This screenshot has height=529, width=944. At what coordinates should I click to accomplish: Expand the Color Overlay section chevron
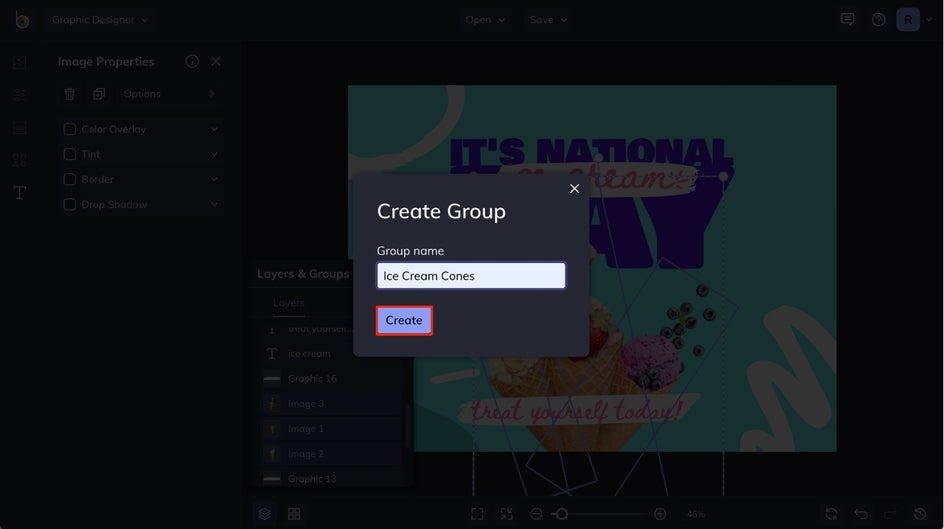[x=214, y=129]
